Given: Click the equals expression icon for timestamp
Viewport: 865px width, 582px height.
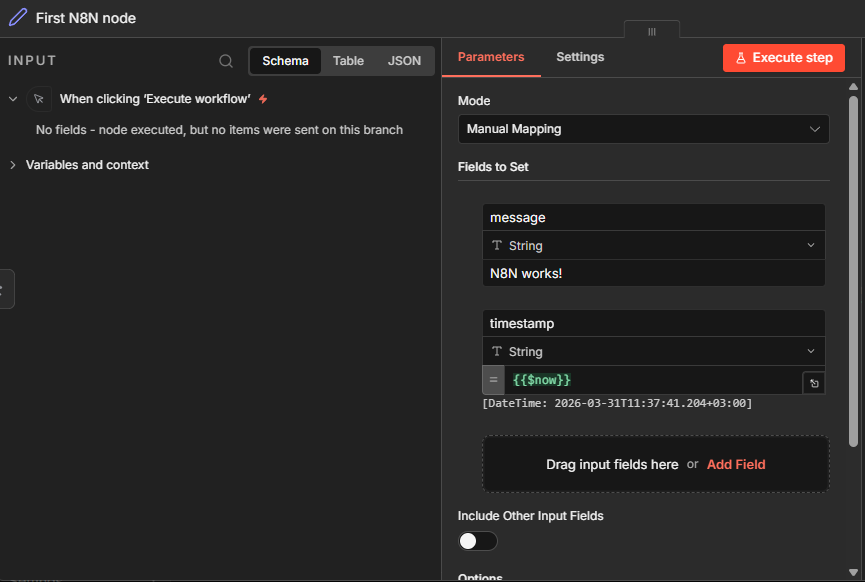Looking at the screenshot, I should [x=493, y=380].
